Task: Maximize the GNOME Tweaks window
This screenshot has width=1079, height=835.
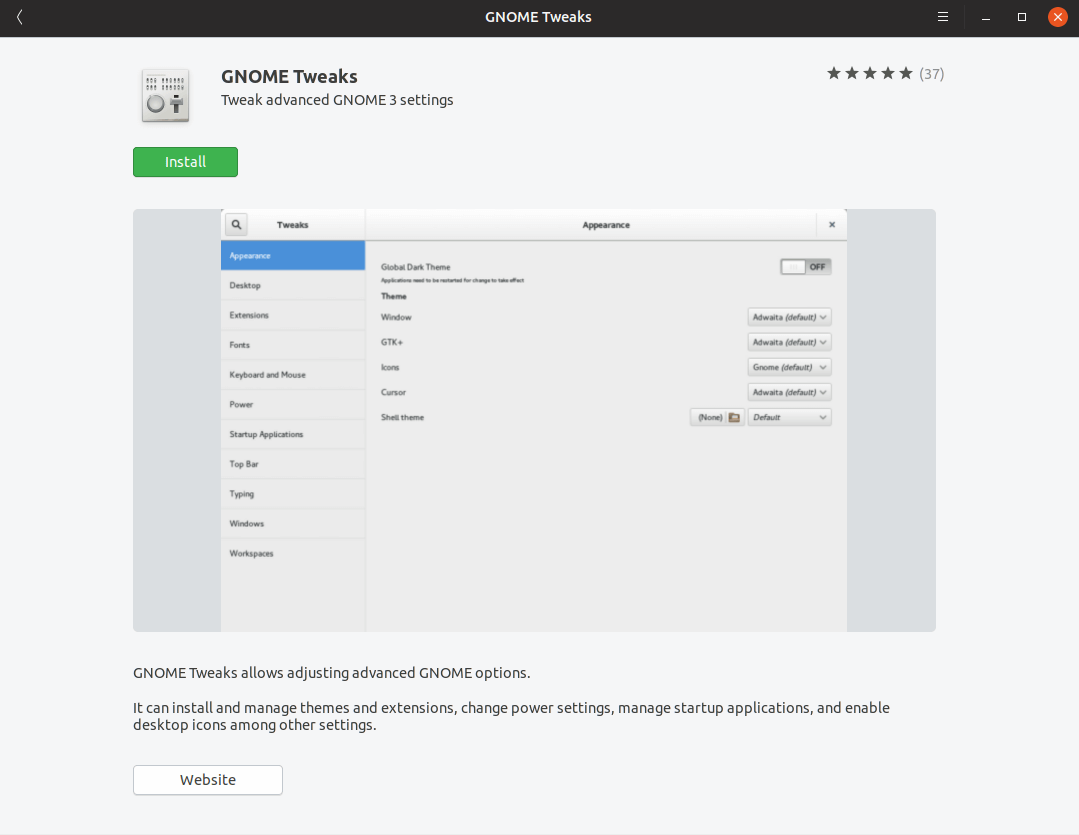Action: [x=1022, y=17]
